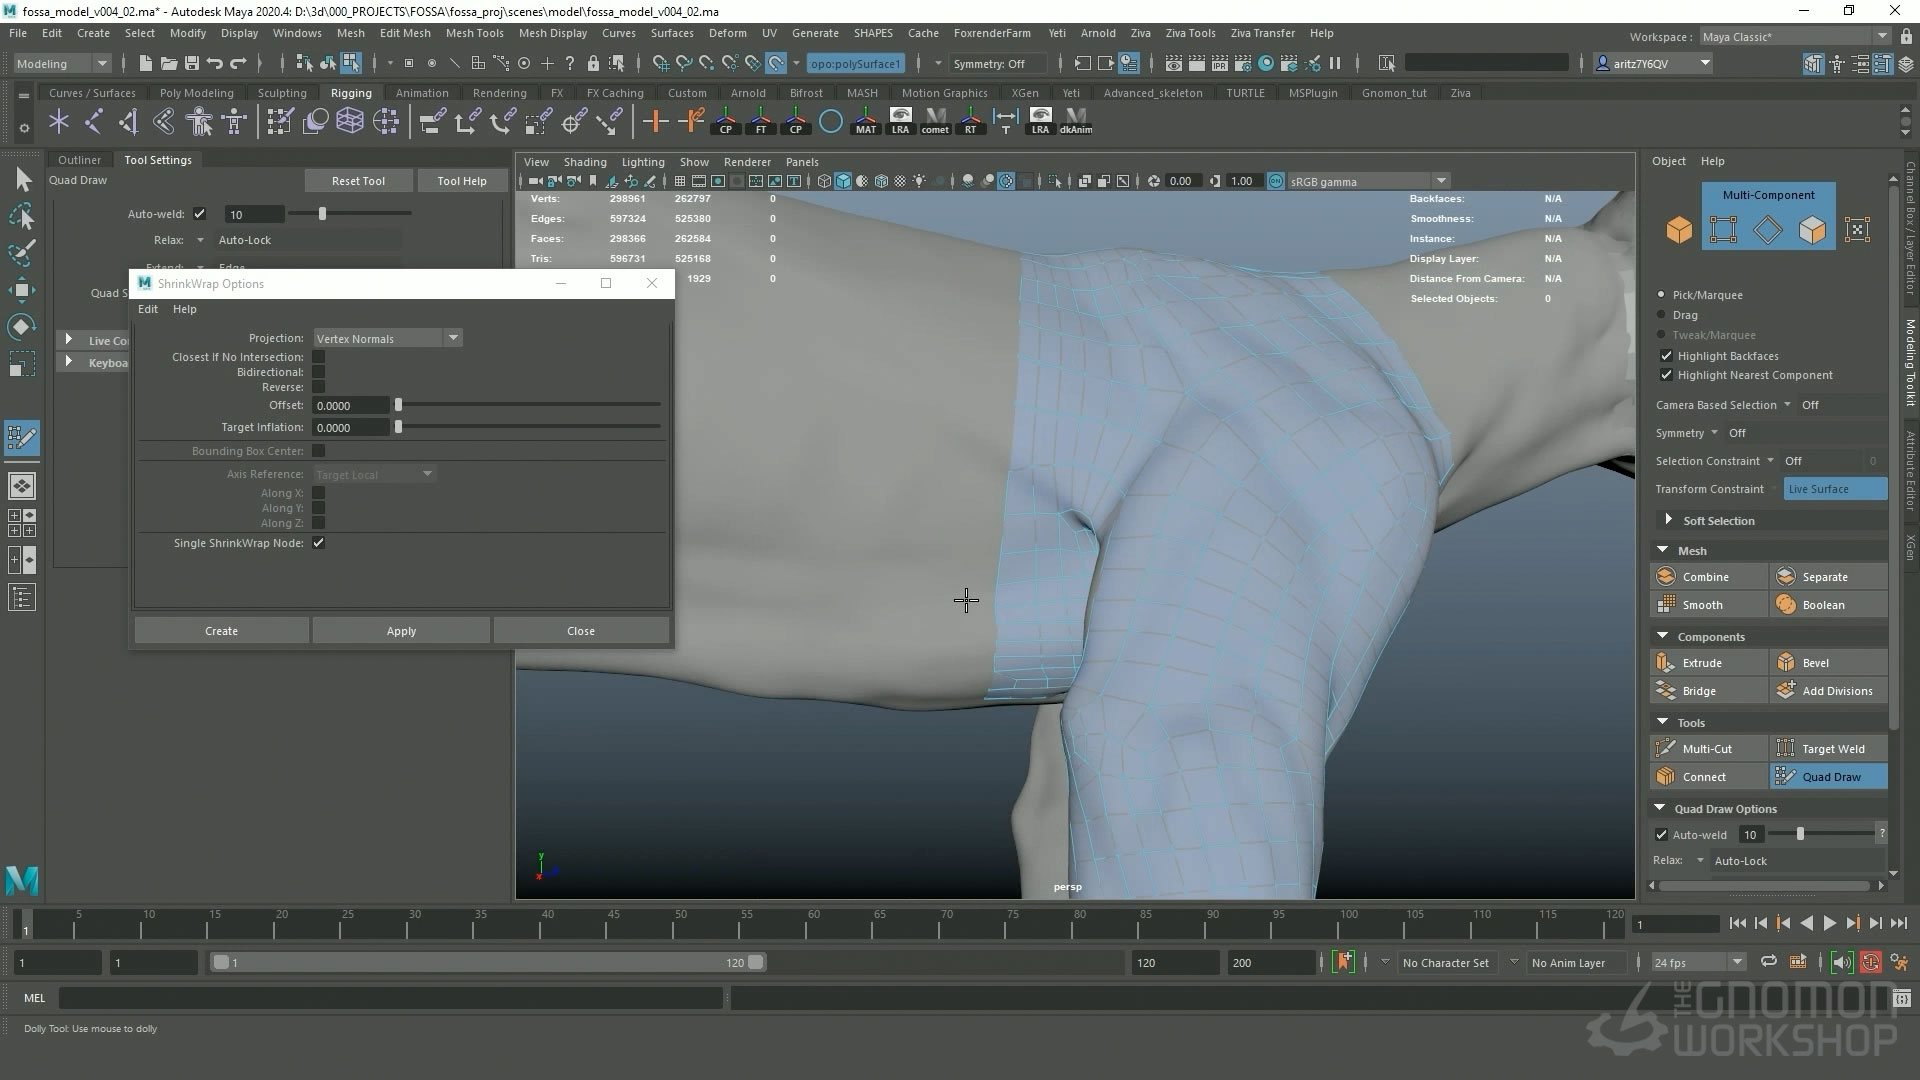Click the Extrude components icon

click(x=1666, y=663)
